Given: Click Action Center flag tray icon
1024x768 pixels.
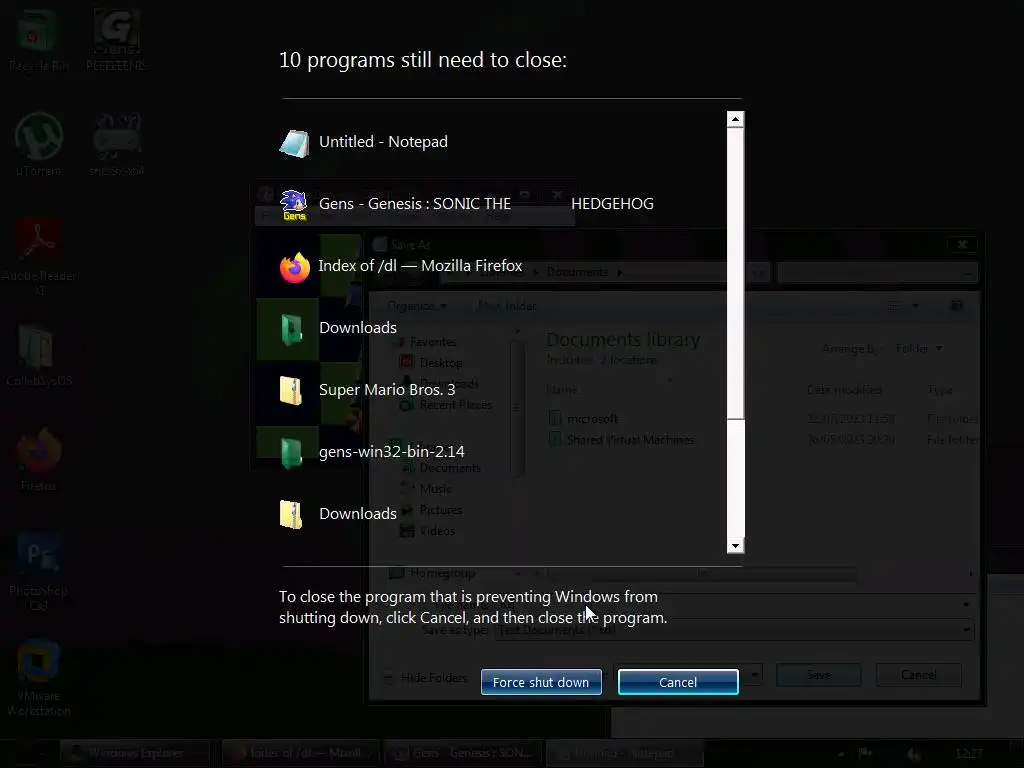Looking at the screenshot, I should point(865,754).
